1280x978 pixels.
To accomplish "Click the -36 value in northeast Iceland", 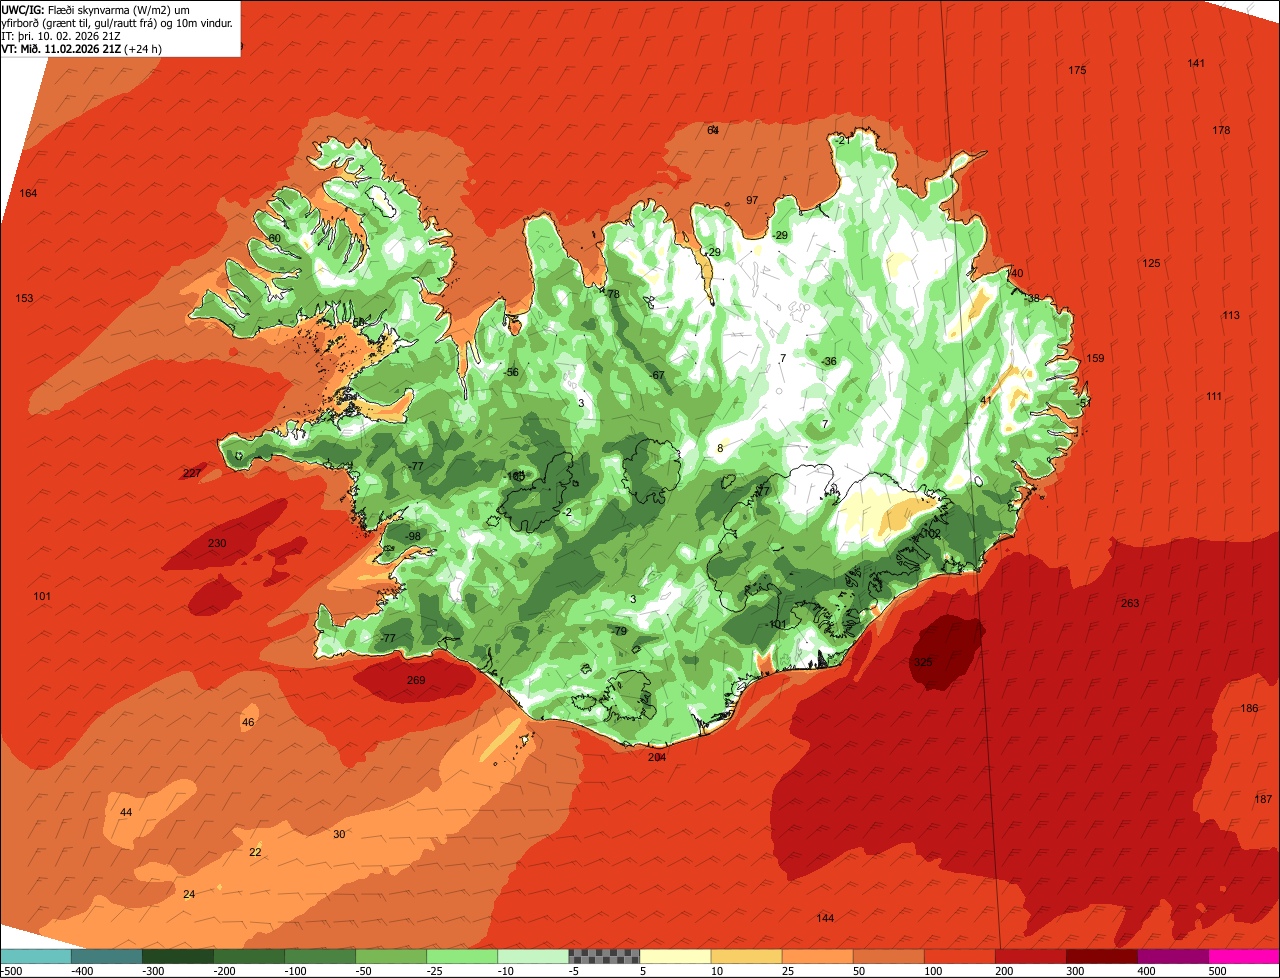I will pyautogui.click(x=828, y=362).
